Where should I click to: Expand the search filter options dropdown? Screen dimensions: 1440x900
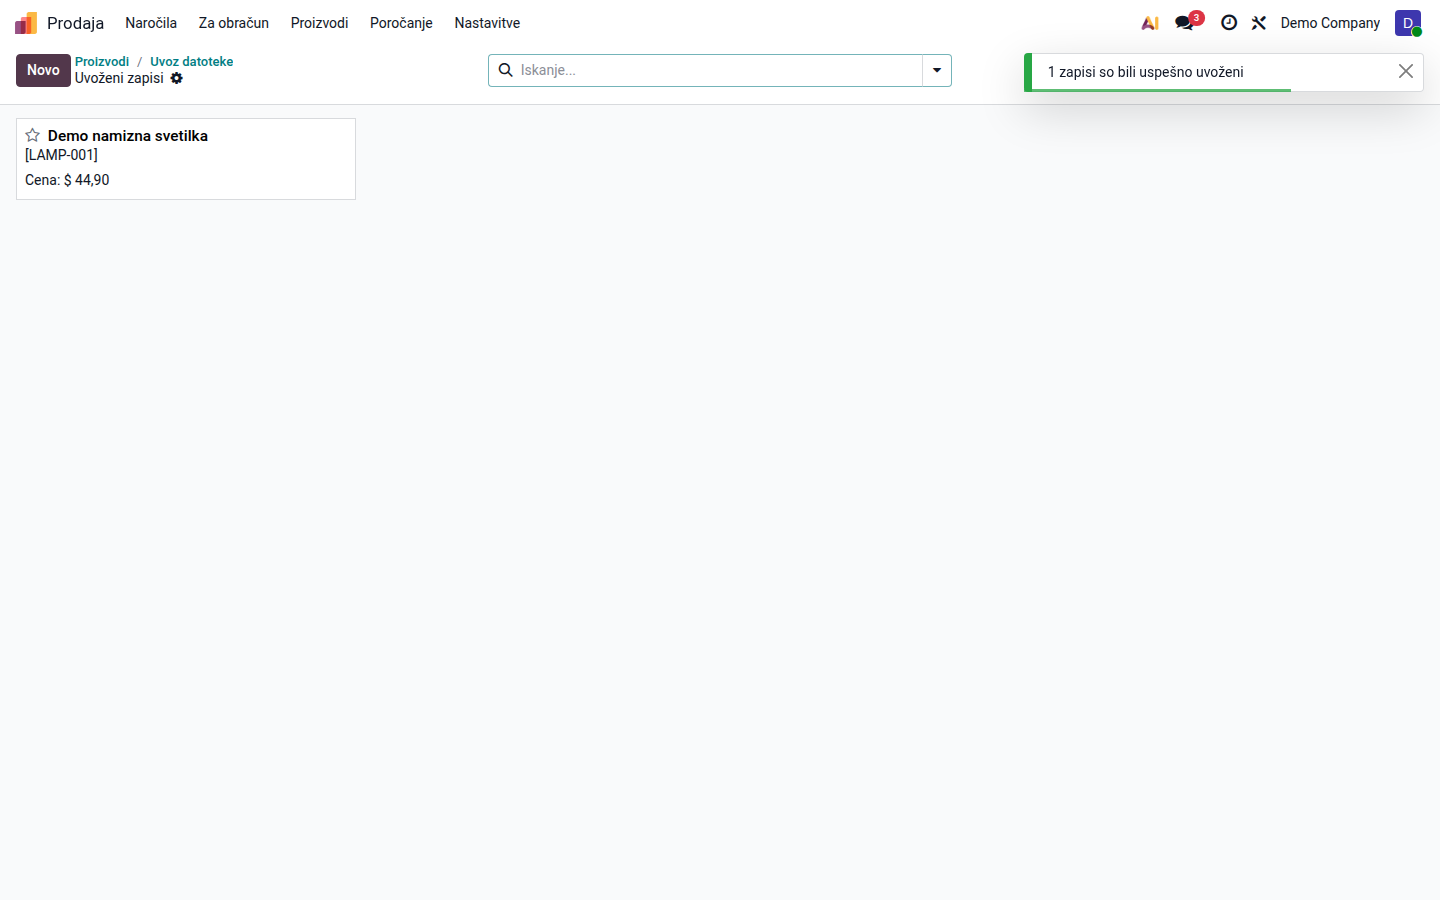click(937, 70)
